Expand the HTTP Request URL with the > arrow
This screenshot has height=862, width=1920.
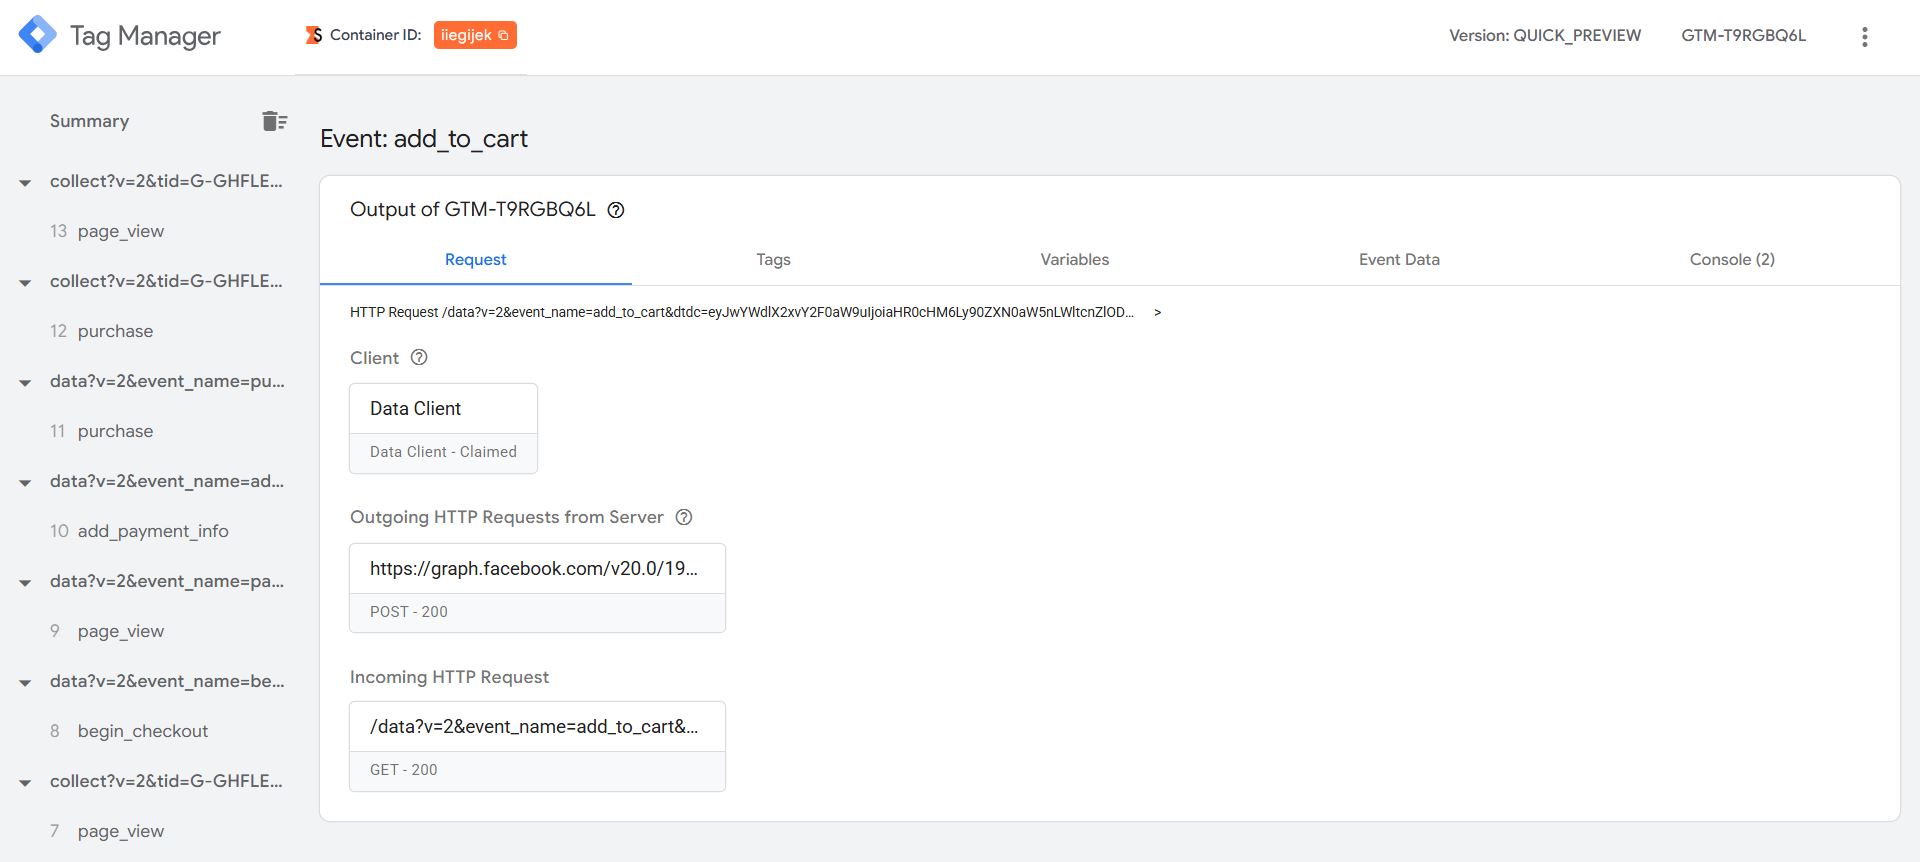[x=1158, y=312]
